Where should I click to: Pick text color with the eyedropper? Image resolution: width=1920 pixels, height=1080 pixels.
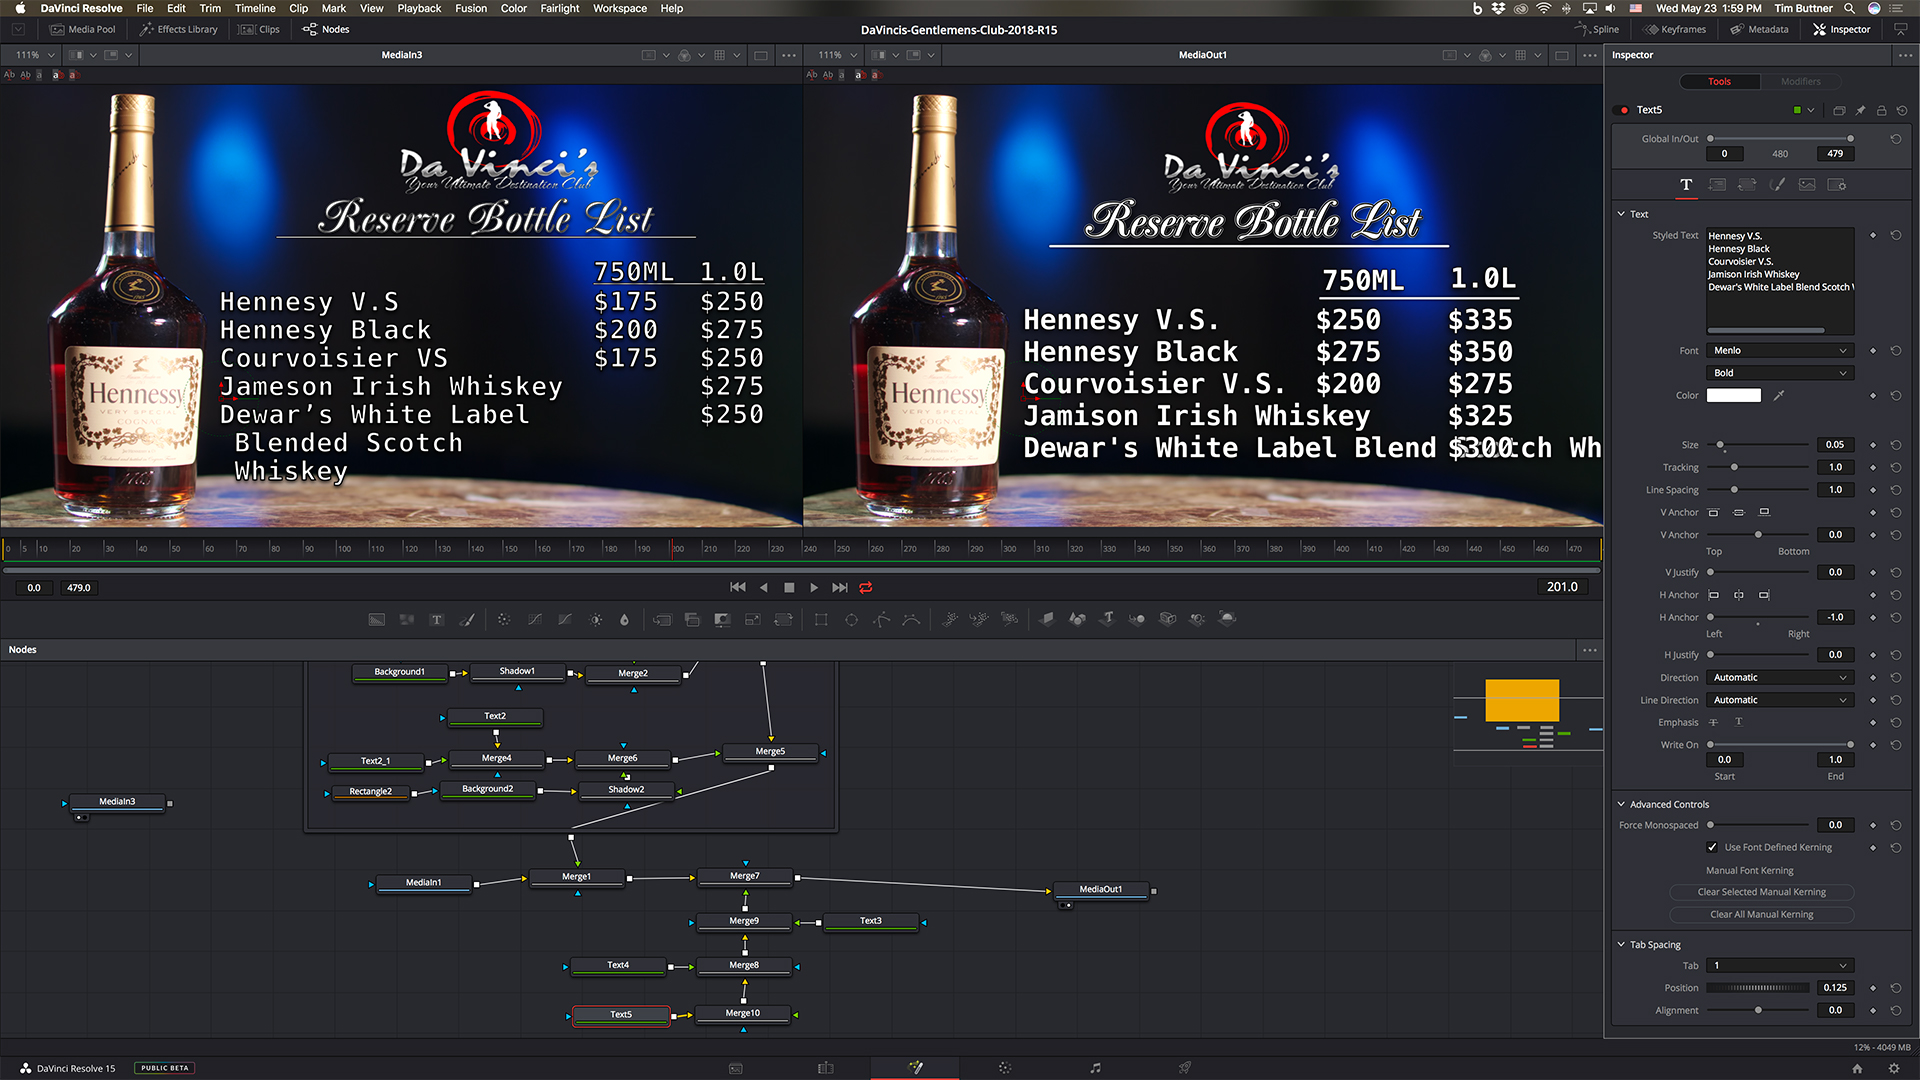click(1779, 396)
